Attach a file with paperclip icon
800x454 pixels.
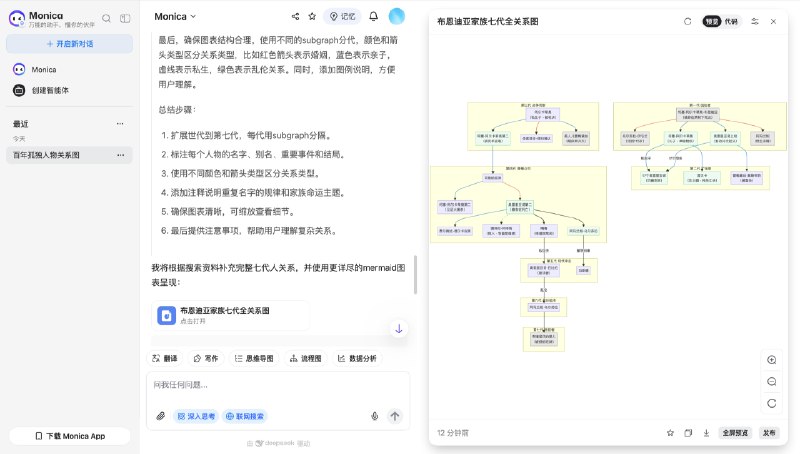pyautogui.click(x=161, y=416)
